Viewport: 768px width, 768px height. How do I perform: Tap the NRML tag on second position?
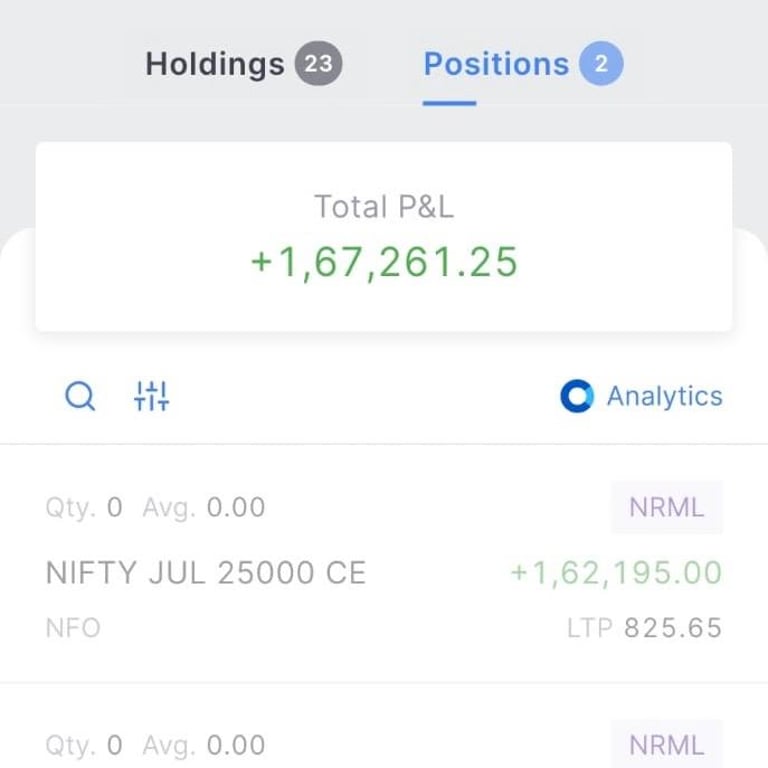click(667, 744)
